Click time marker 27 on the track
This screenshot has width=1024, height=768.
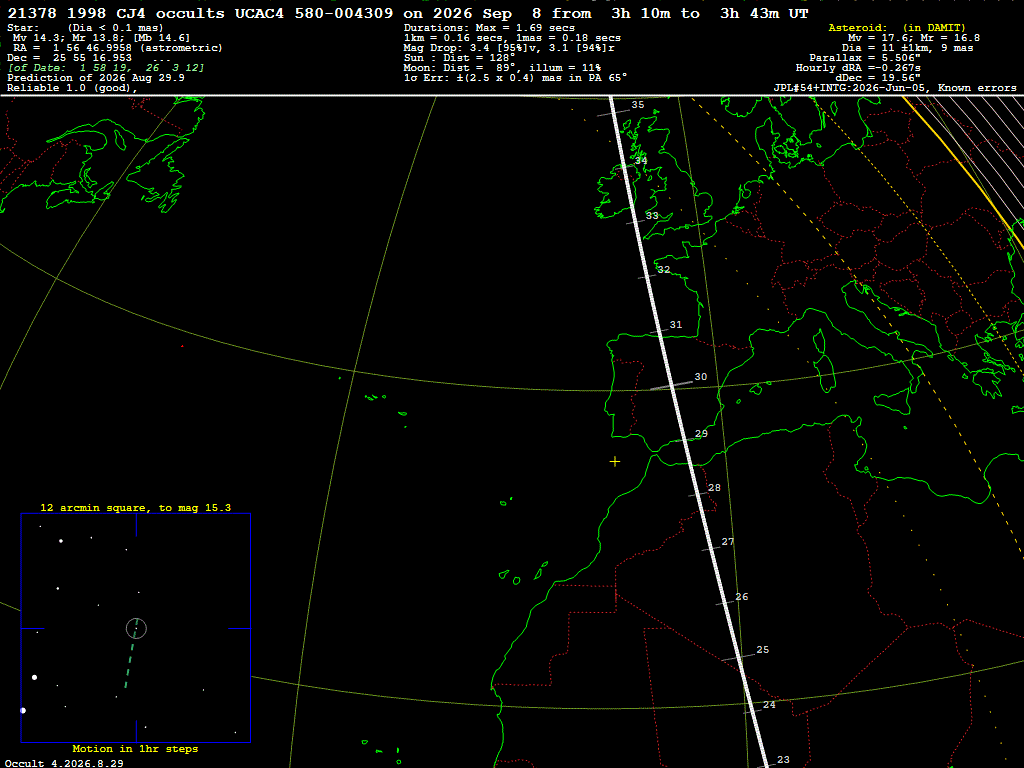pyautogui.click(x=728, y=541)
